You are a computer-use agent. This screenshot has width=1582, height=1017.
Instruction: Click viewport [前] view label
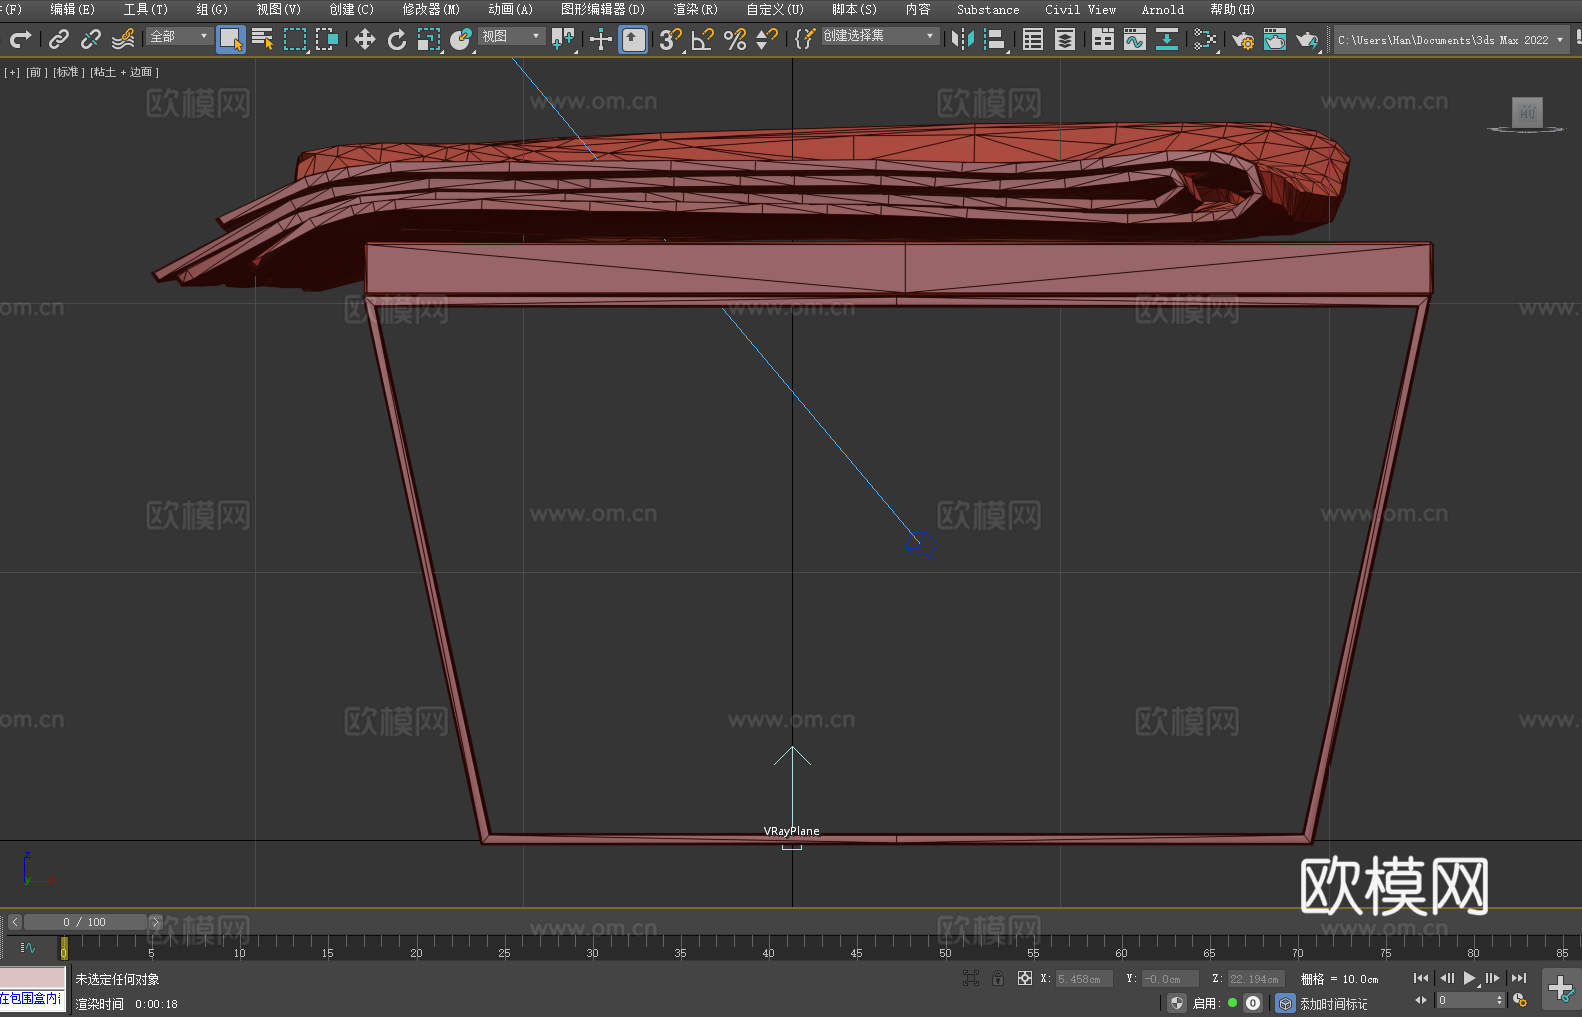coord(36,72)
